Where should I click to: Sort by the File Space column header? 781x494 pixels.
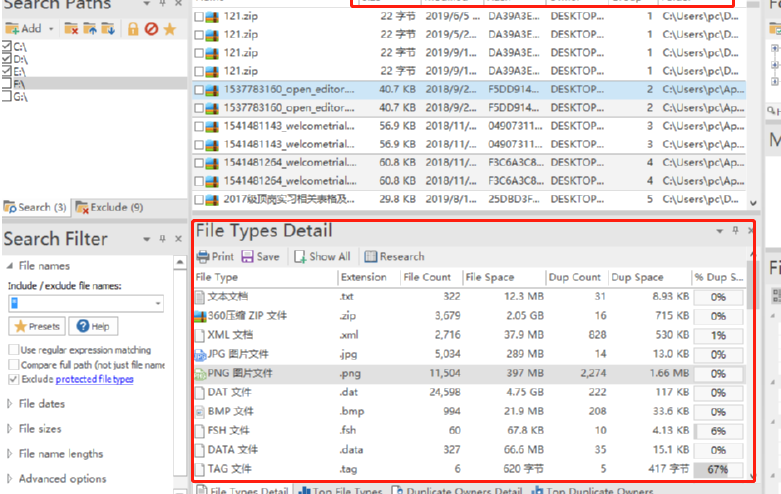pos(504,277)
